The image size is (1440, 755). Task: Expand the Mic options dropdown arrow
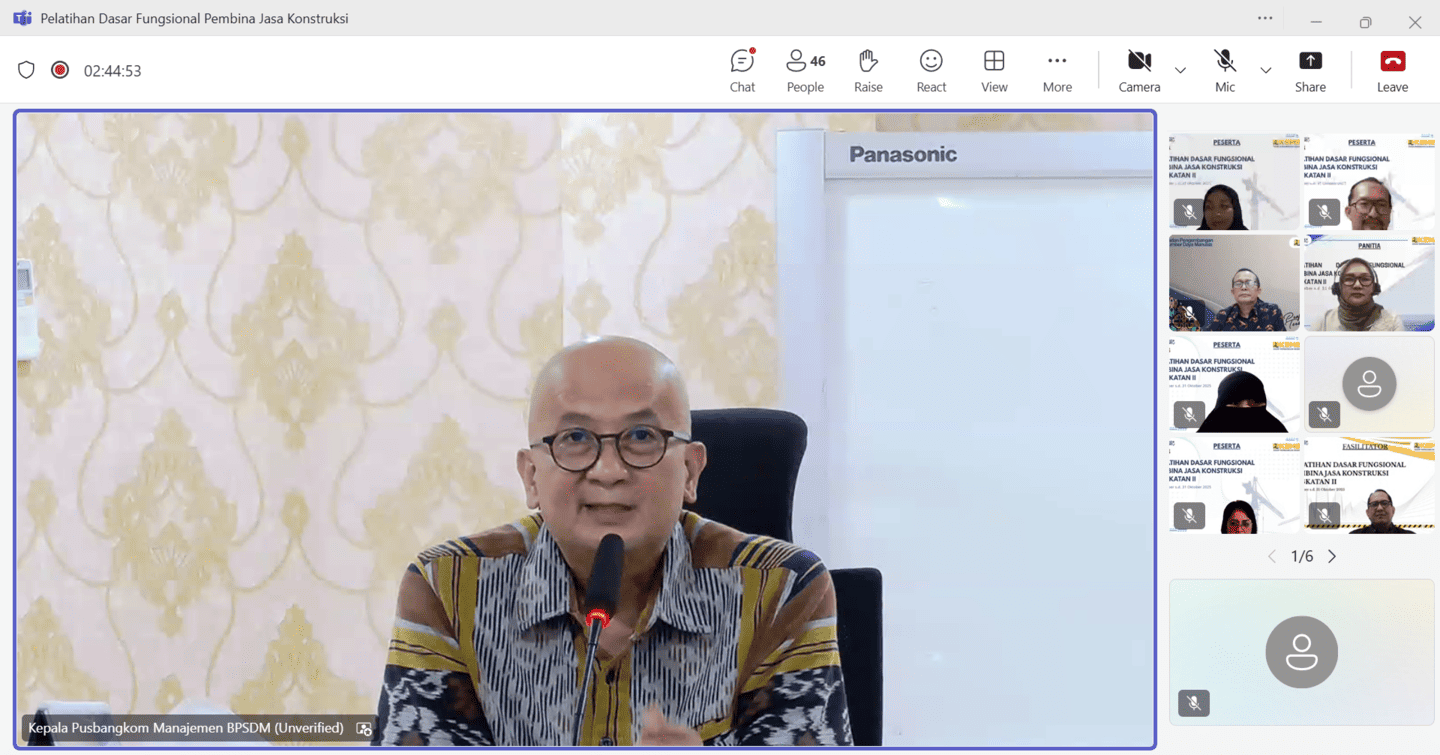coord(1266,71)
